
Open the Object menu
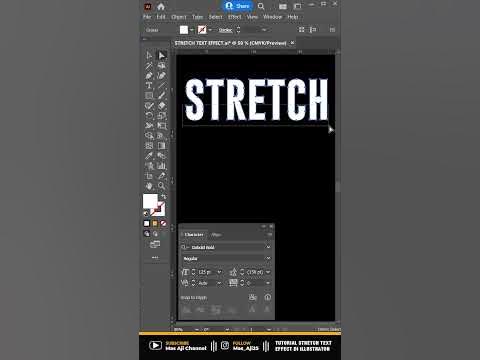pyautogui.click(x=179, y=17)
